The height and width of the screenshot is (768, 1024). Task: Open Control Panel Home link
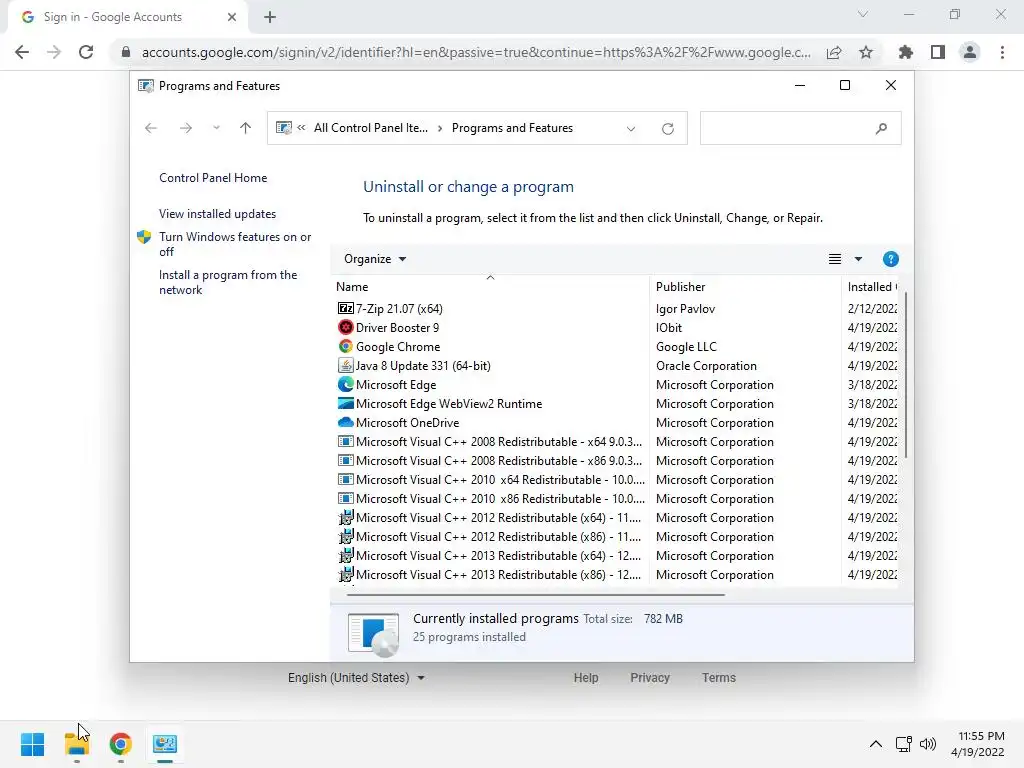213,178
